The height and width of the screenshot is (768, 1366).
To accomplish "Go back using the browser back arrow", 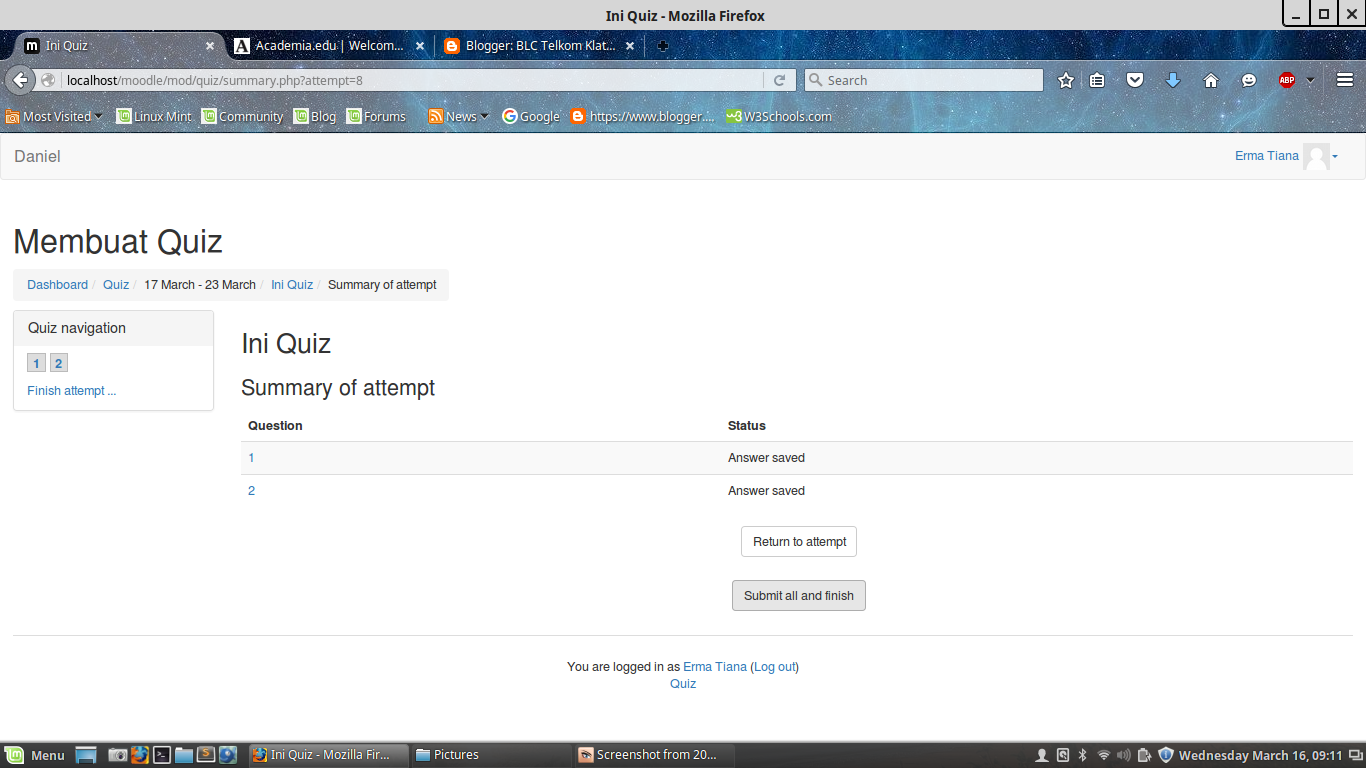I will click(20, 80).
